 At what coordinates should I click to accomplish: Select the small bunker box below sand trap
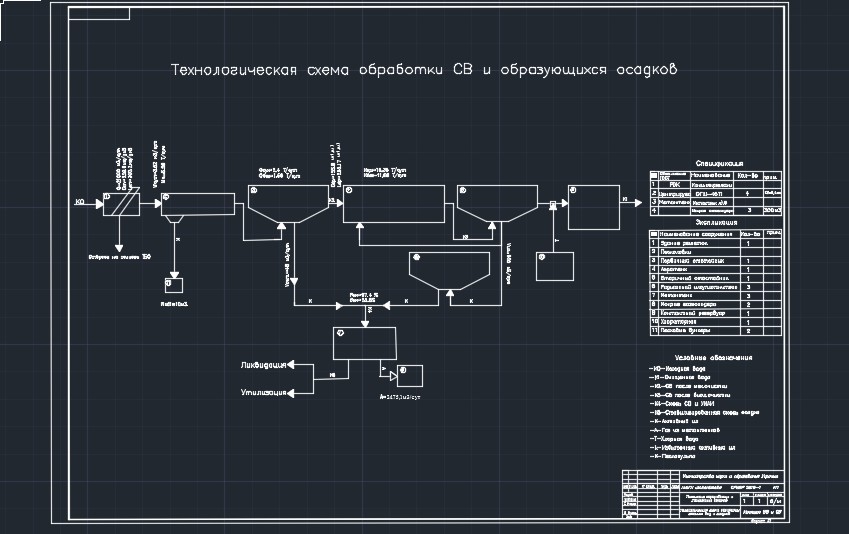point(174,285)
